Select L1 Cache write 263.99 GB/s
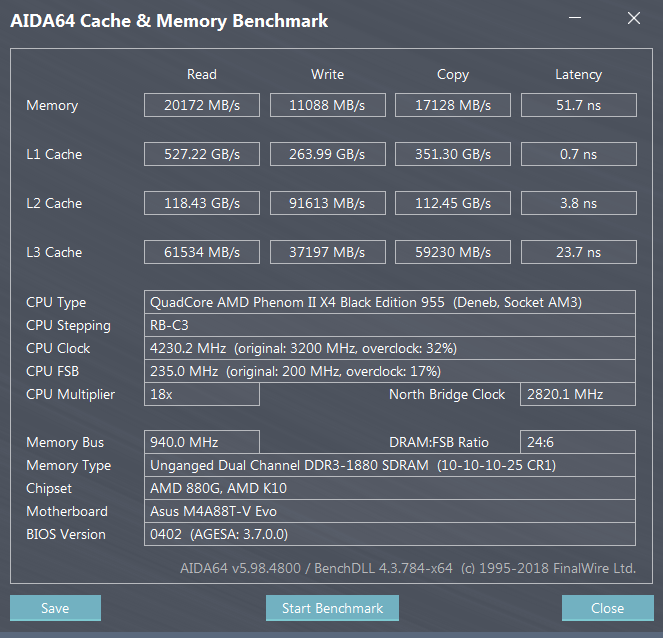 tap(328, 154)
